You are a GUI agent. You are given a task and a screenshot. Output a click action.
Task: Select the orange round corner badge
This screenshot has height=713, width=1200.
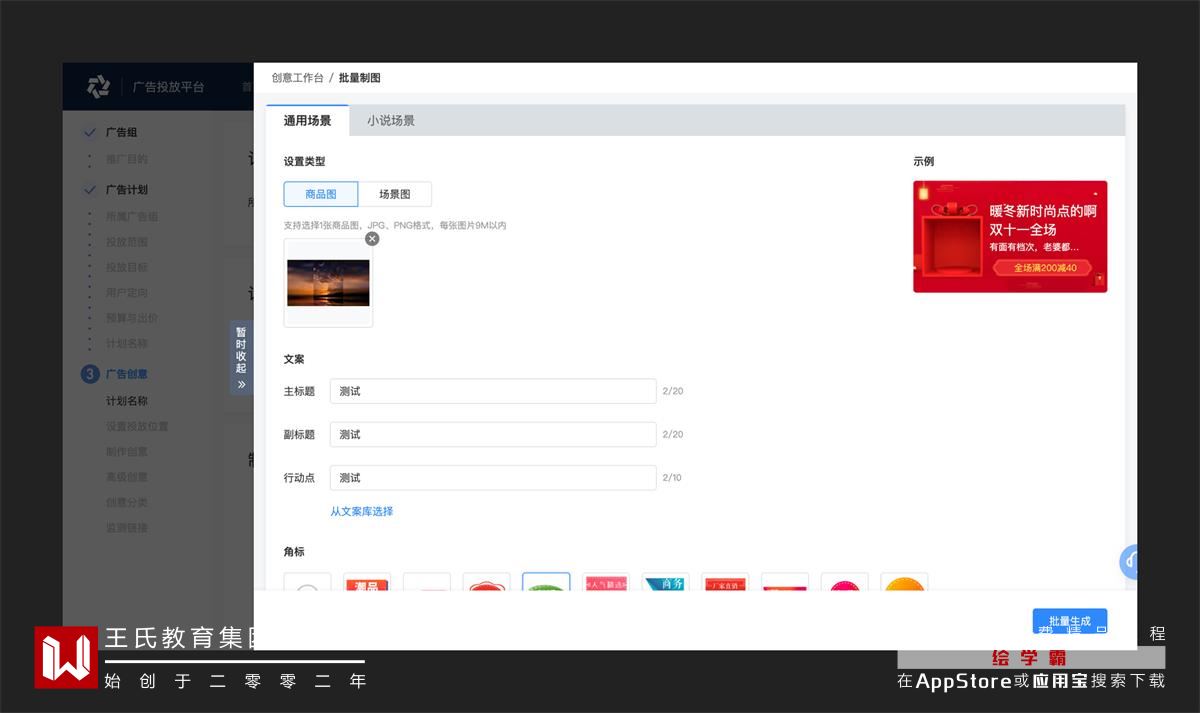pos(904,582)
